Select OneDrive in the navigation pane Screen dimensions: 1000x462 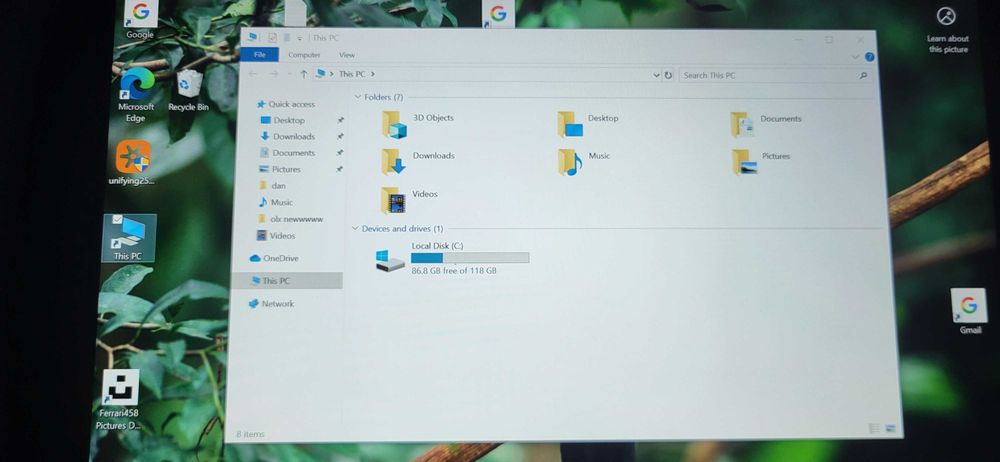[274, 258]
